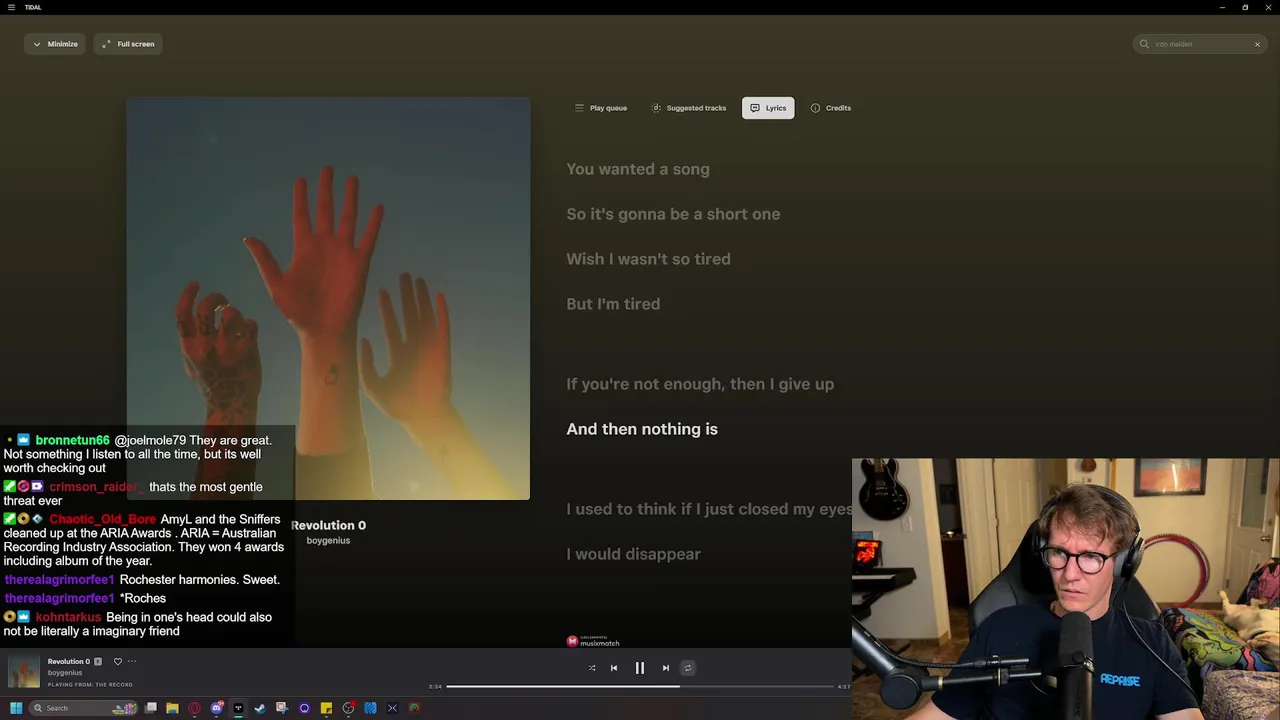Jump to lyric 'I would disappear'
This screenshot has height=720, width=1280.
(x=633, y=554)
